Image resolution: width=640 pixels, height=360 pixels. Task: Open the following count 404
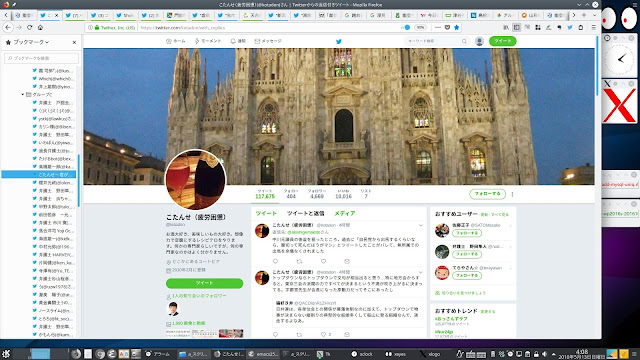click(x=291, y=194)
